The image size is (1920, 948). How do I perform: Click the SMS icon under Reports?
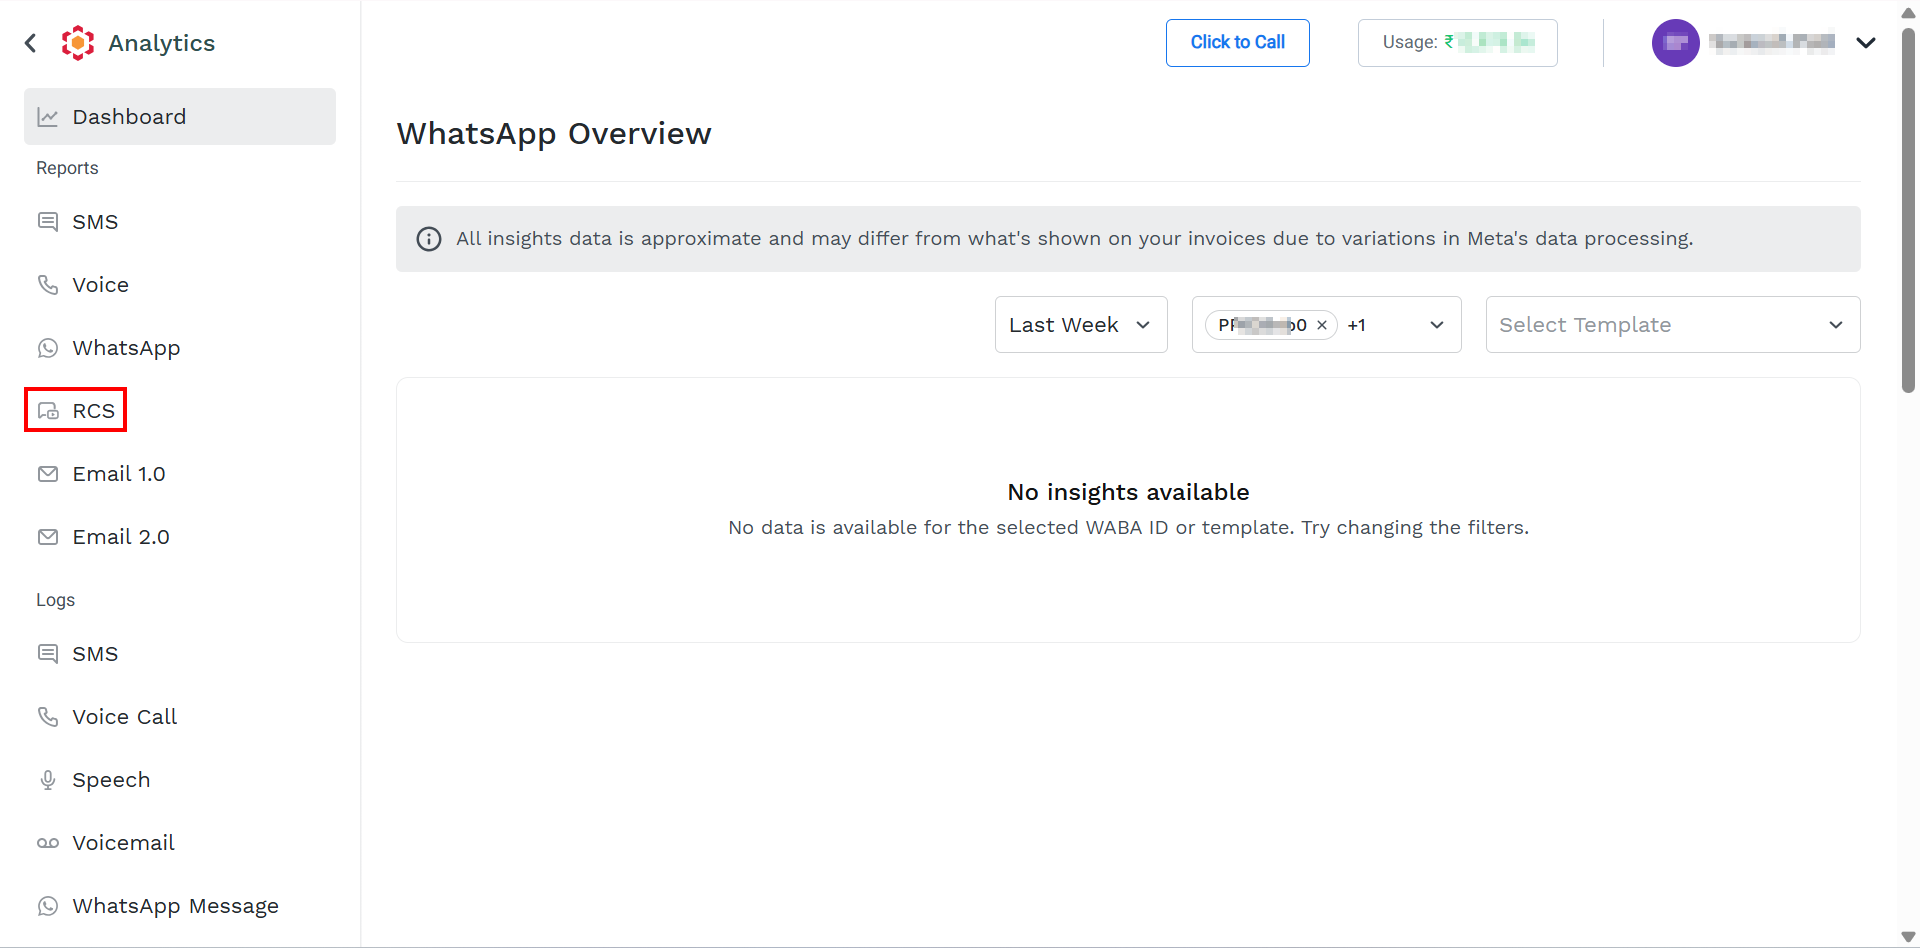pyautogui.click(x=48, y=222)
